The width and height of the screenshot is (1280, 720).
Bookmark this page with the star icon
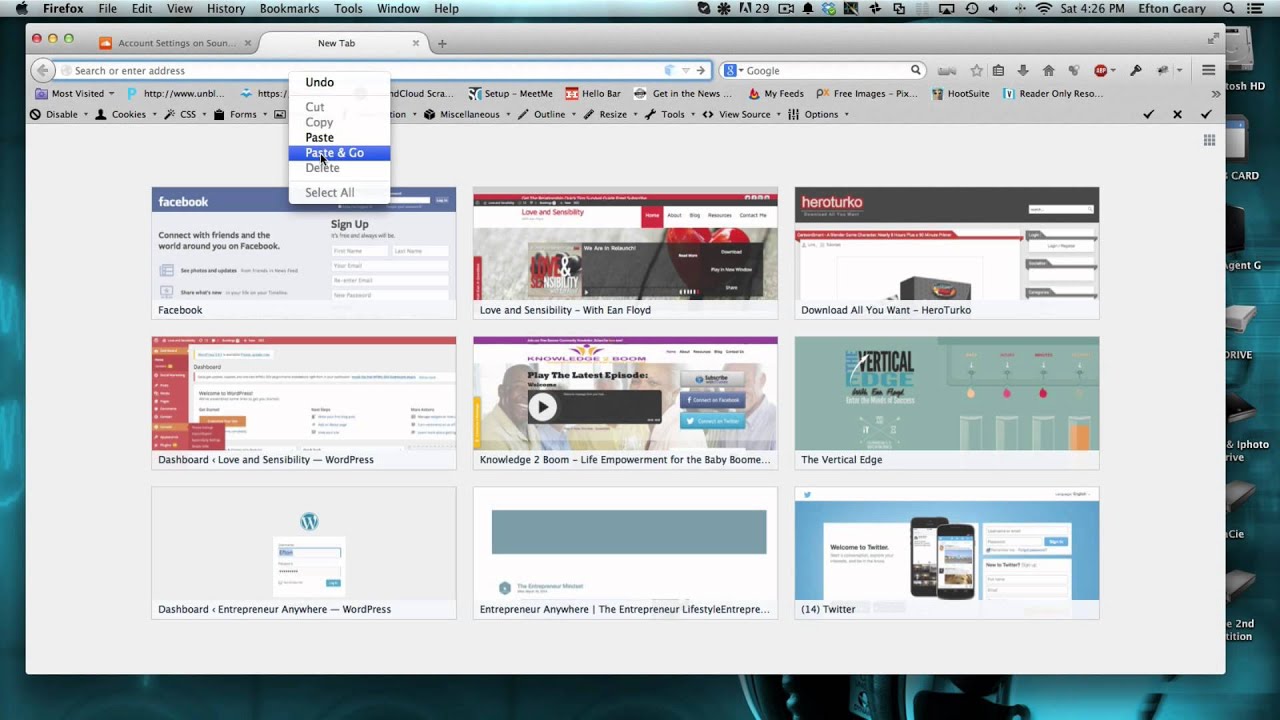tap(976, 71)
